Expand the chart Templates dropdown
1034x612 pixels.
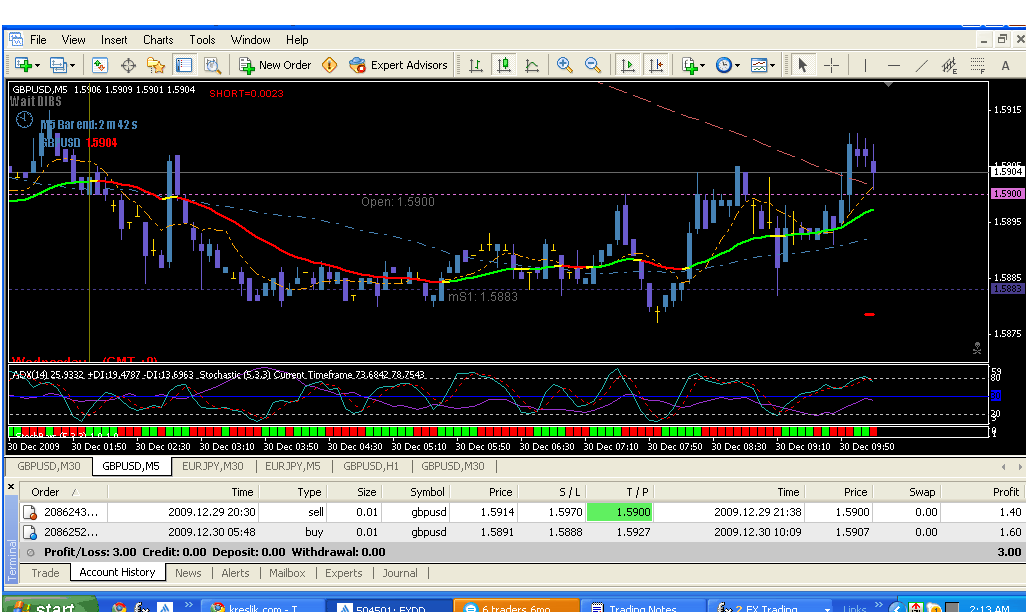point(763,65)
